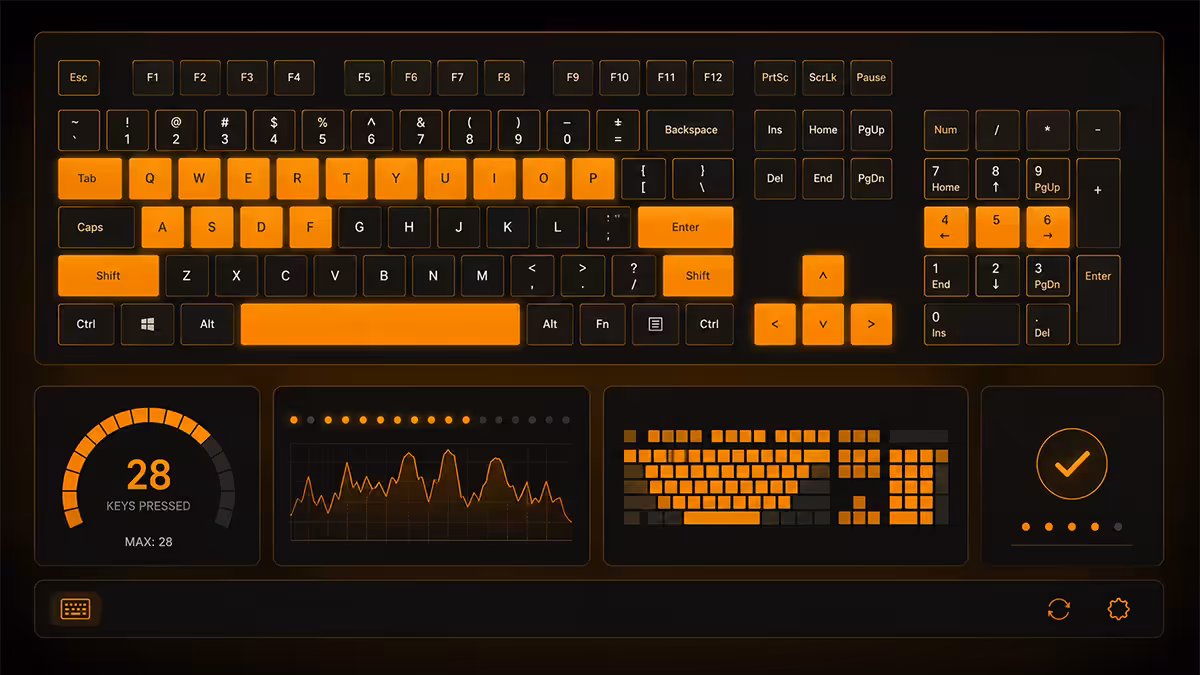Click the numpad 0 Ins key

tap(971, 324)
